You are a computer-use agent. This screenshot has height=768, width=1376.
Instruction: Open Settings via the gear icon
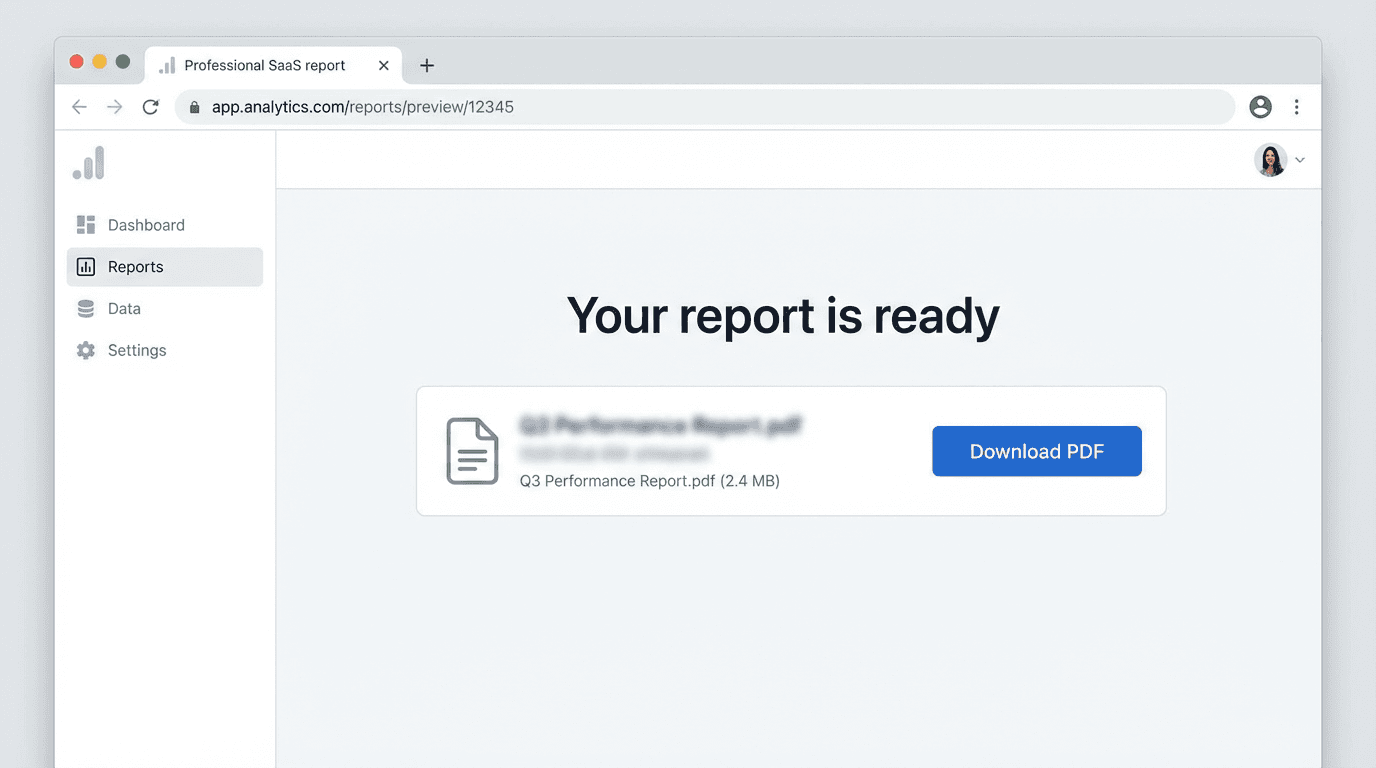click(85, 350)
